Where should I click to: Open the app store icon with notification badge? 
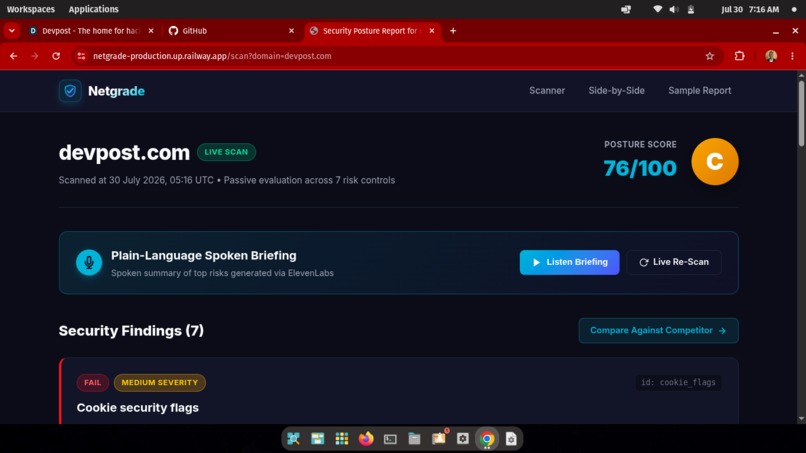438,439
